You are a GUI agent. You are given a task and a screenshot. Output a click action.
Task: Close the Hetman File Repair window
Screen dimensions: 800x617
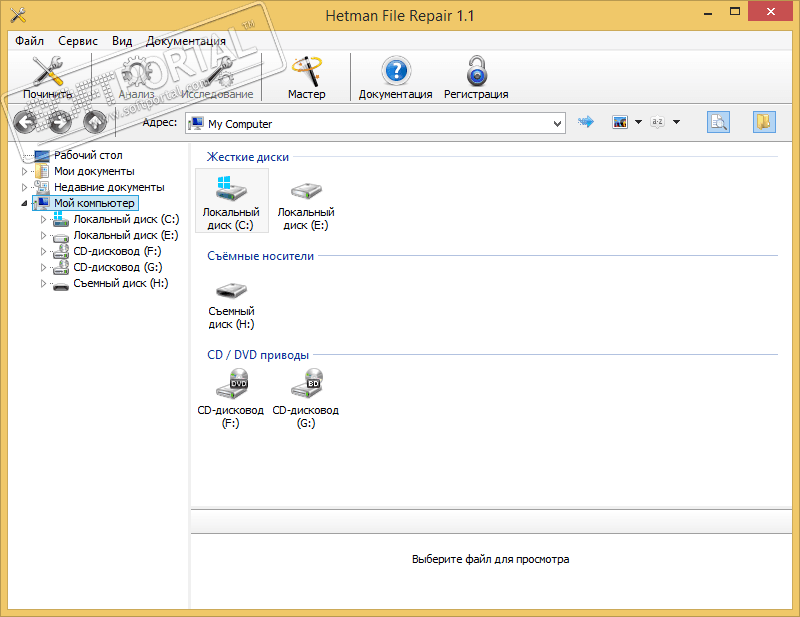pos(770,12)
